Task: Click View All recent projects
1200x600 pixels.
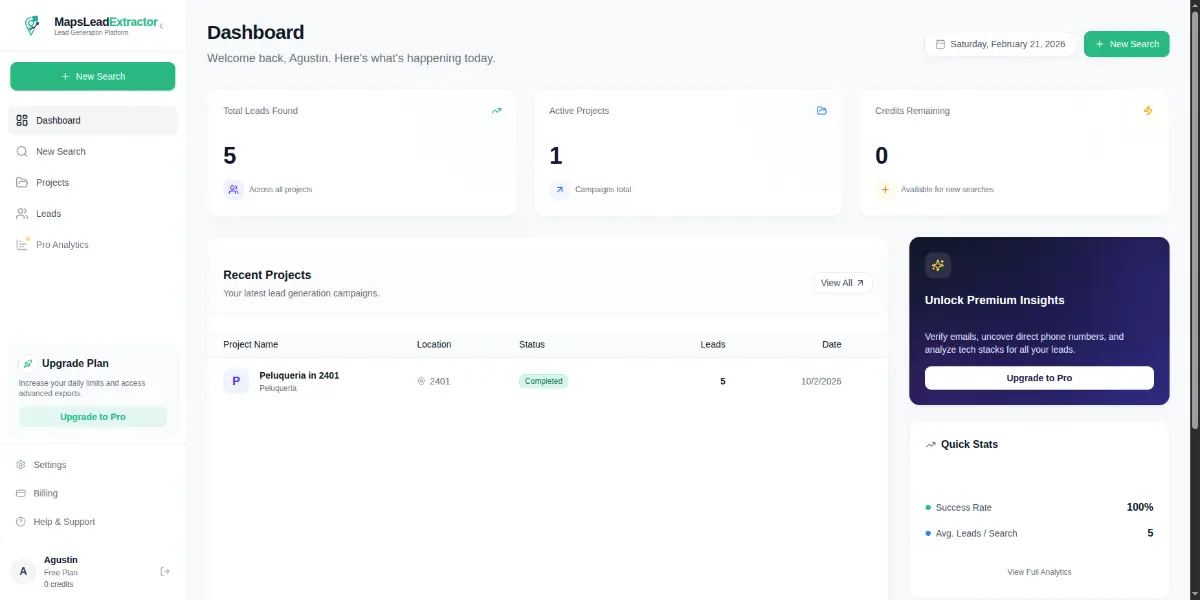Action: (x=842, y=283)
